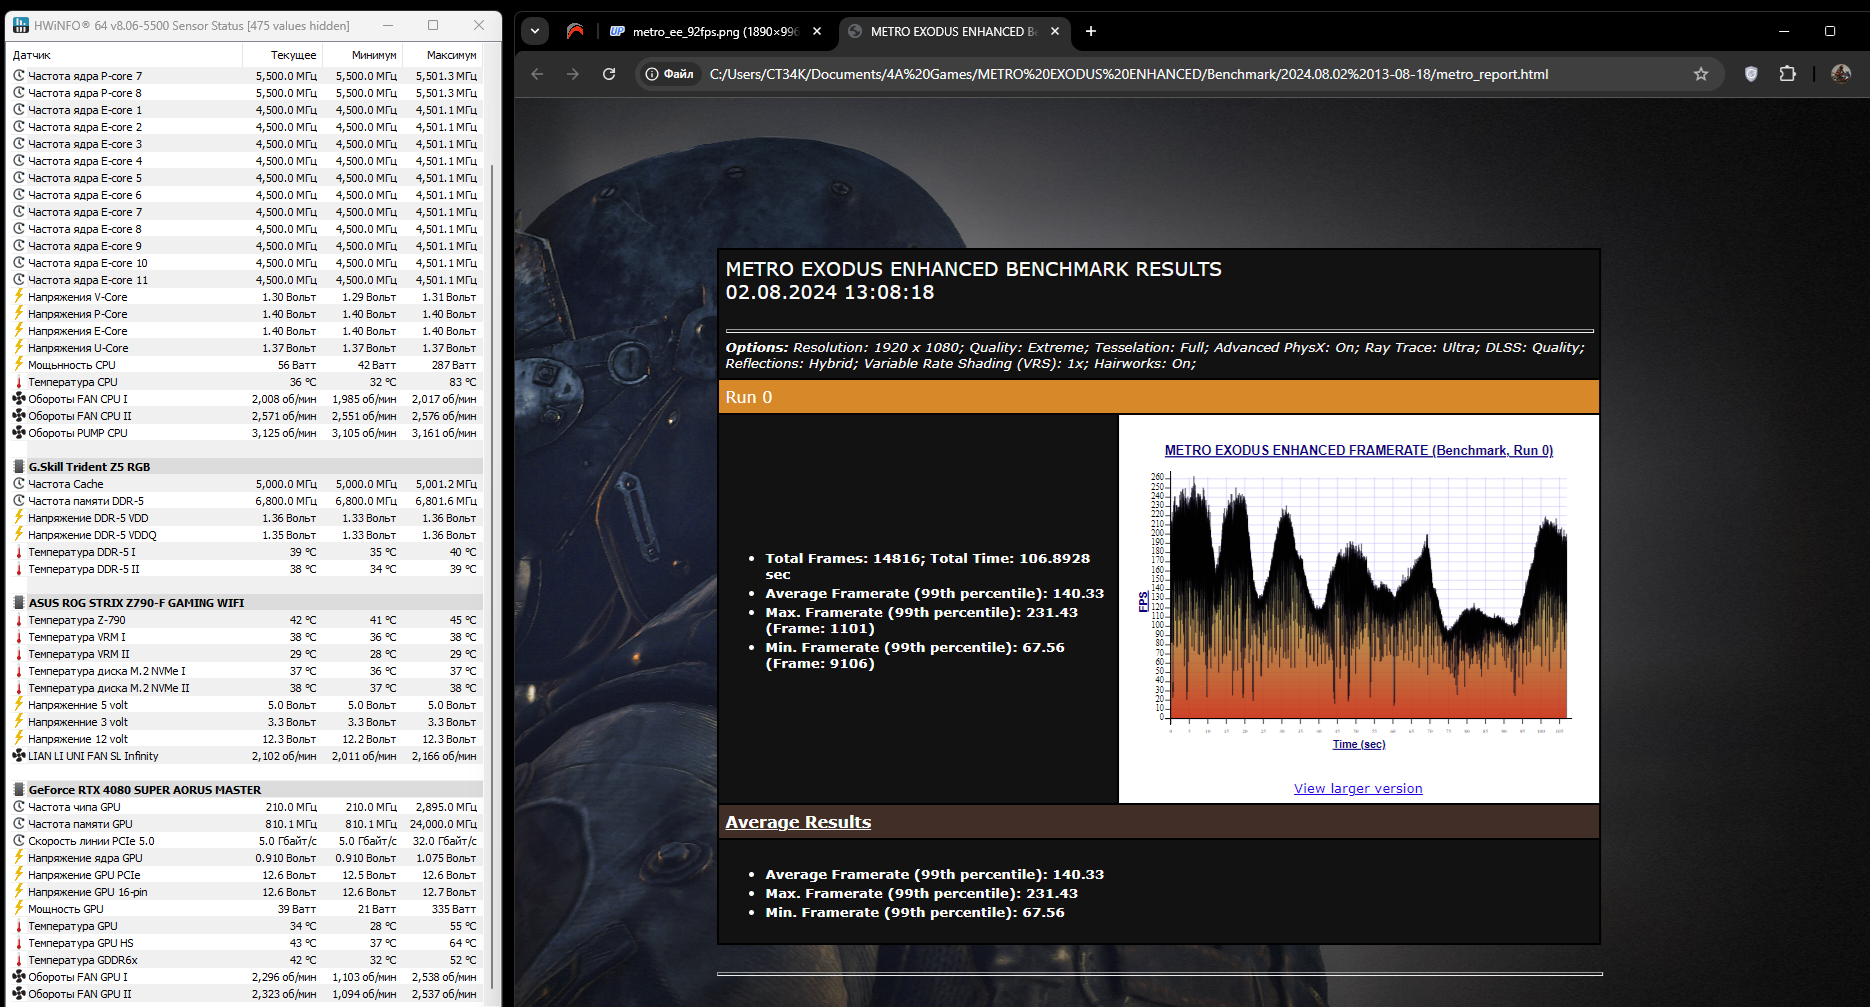Screen dimensions: 1870x1007
Task: Open the browser profile avatar
Action: (x=1841, y=74)
